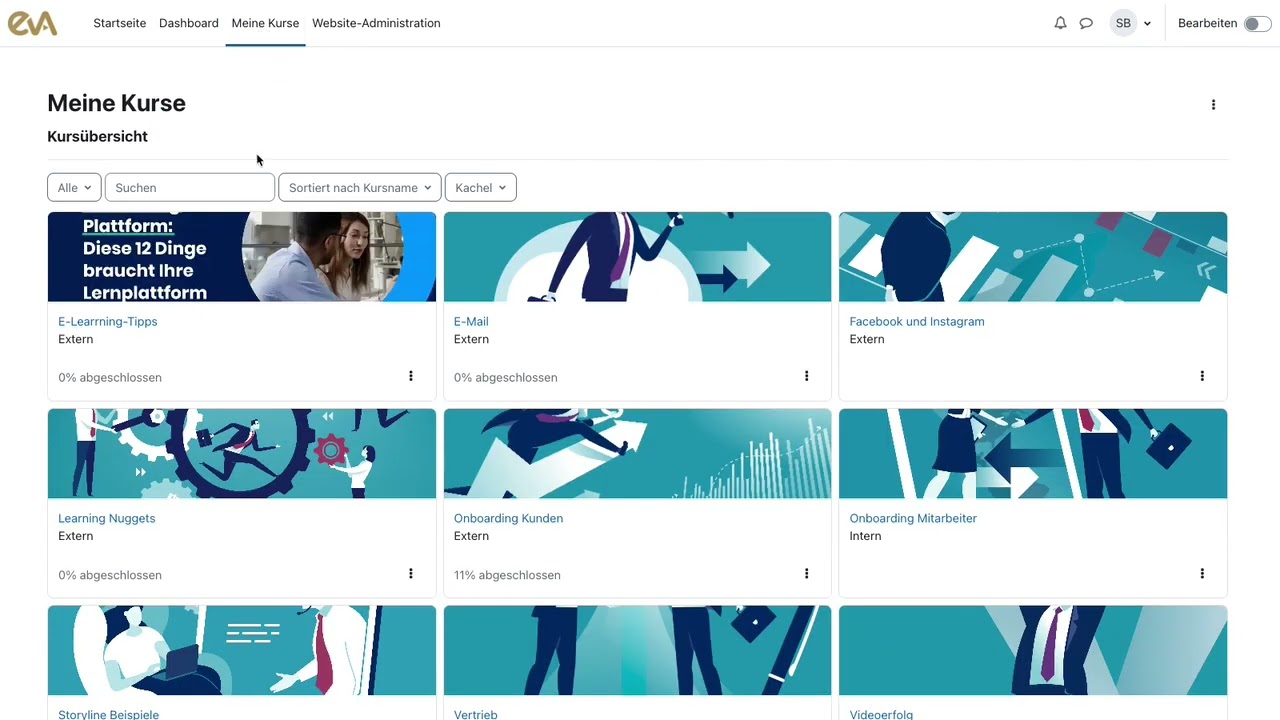Click the Onboarding Mitarbeiter course thumbnail
This screenshot has width=1280, height=720.
coord(1033,454)
